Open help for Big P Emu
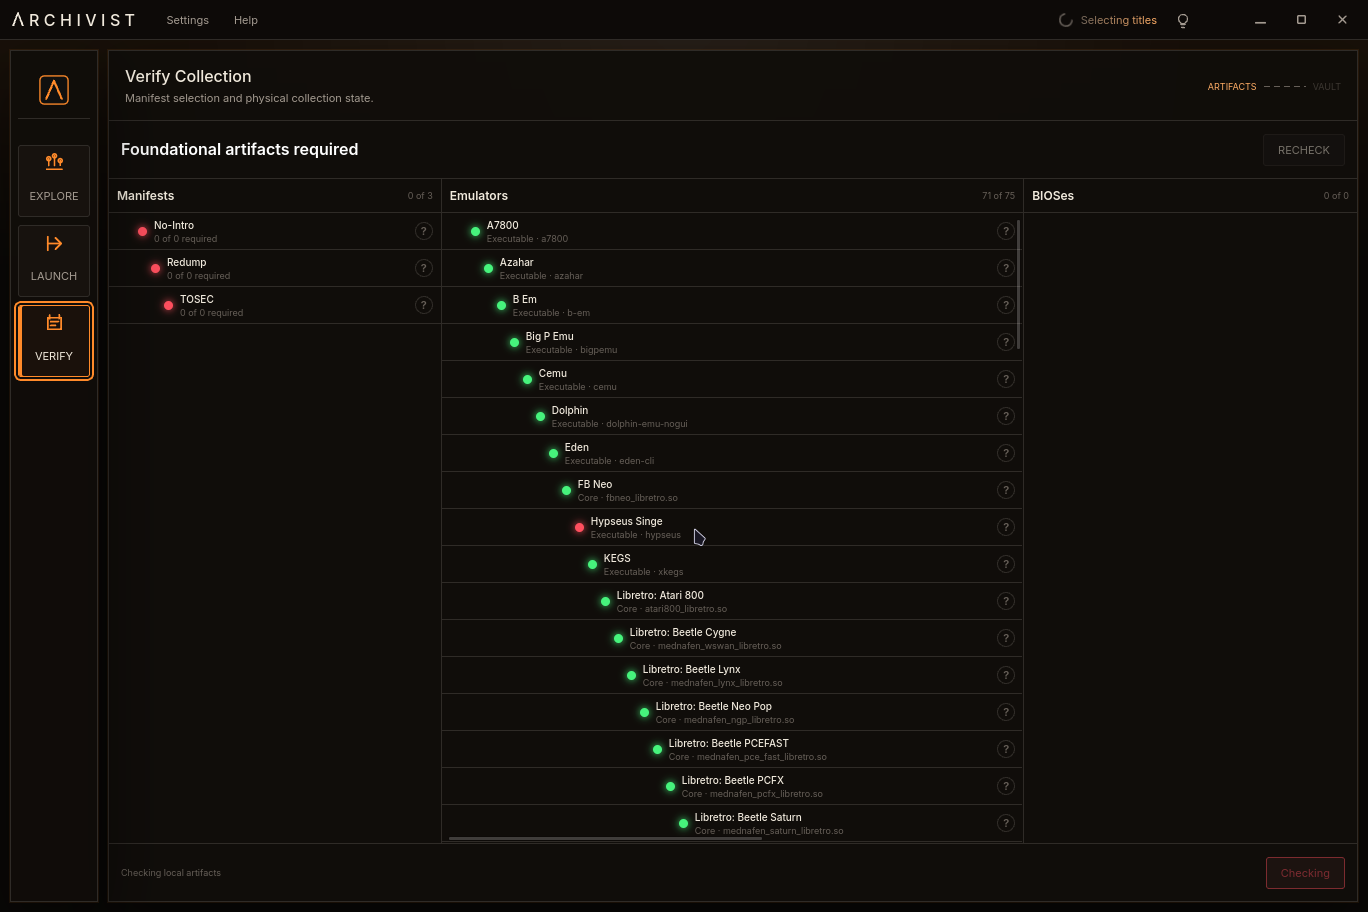 point(1006,342)
